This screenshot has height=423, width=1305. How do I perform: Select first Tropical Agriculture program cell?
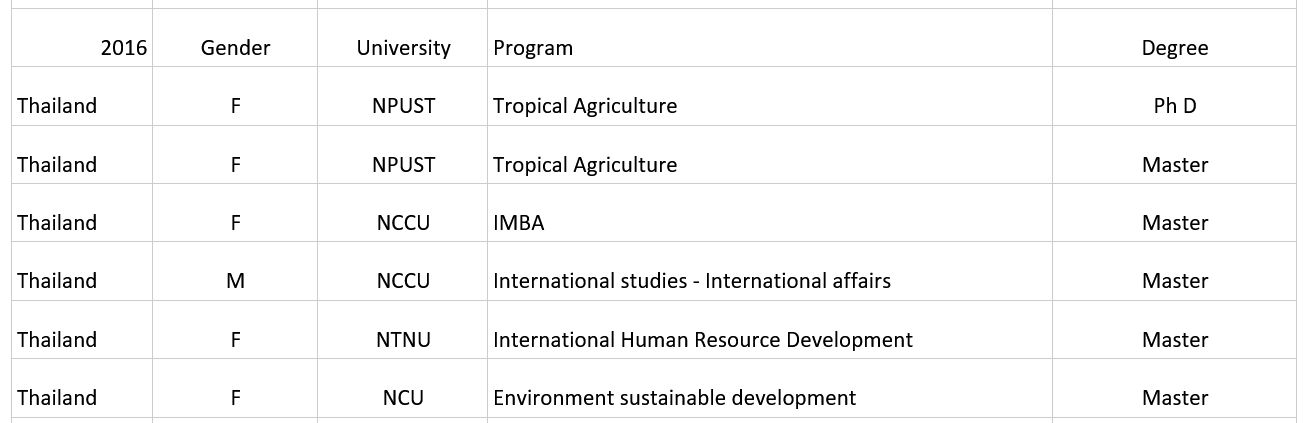point(770,106)
